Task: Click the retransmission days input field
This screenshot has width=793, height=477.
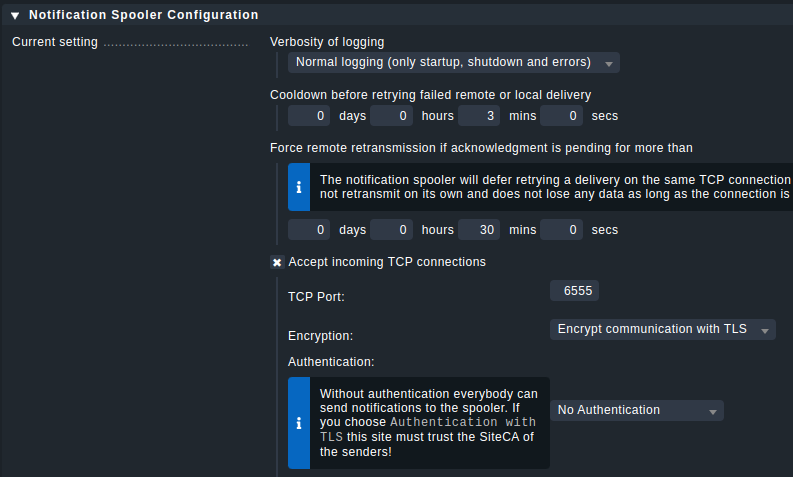Action: [309, 230]
